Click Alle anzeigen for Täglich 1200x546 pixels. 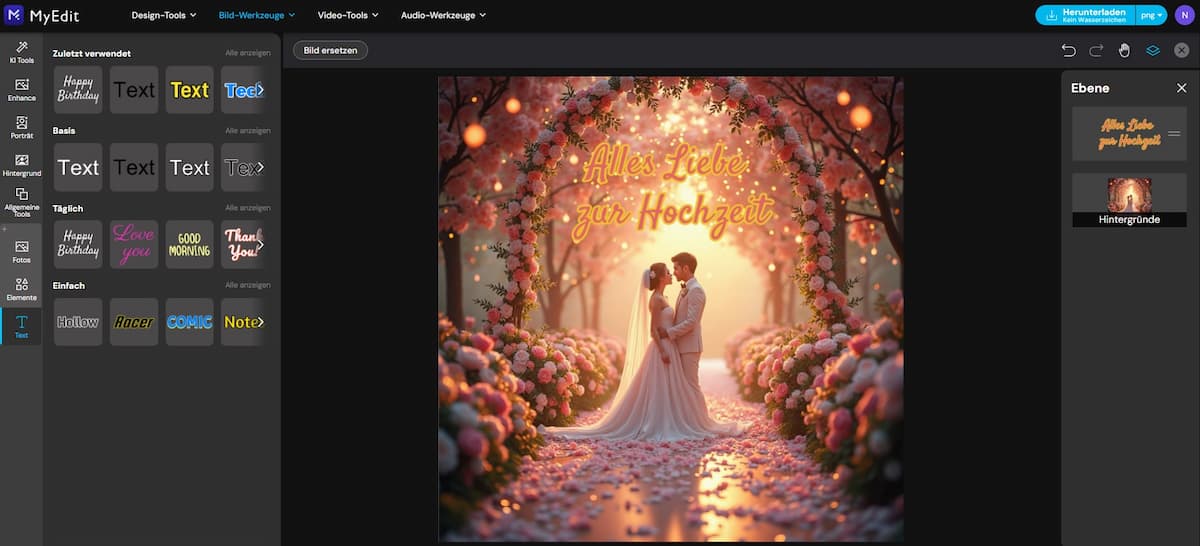(x=248, y=208)
